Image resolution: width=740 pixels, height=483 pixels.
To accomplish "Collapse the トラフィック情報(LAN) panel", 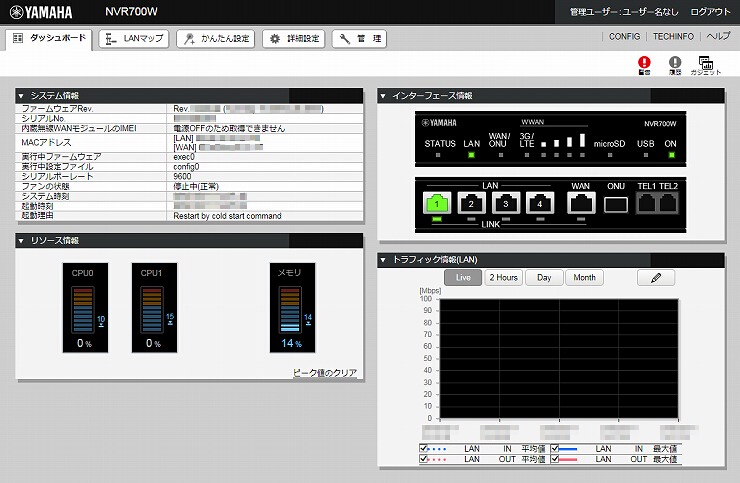I will coord(383,260).
